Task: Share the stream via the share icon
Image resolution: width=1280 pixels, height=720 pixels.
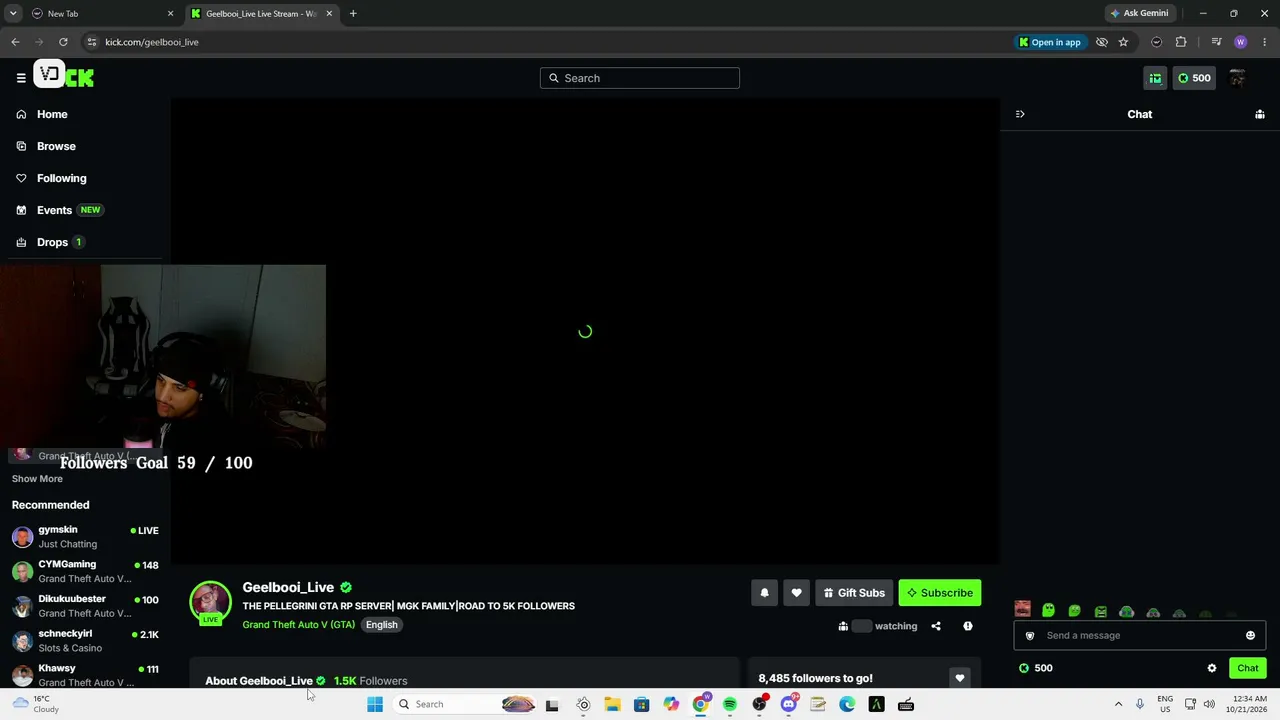Action: (x=936, y=626)
